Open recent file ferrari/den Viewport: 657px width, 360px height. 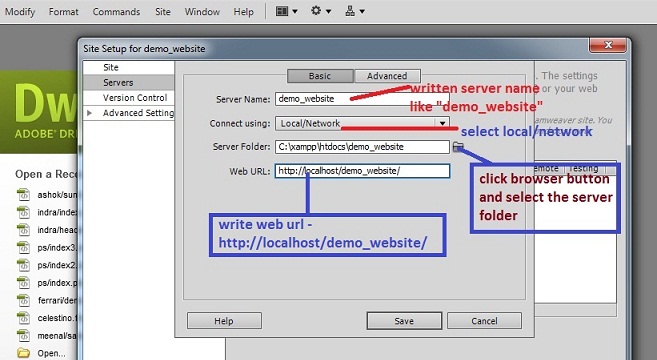tap(57, 300)
